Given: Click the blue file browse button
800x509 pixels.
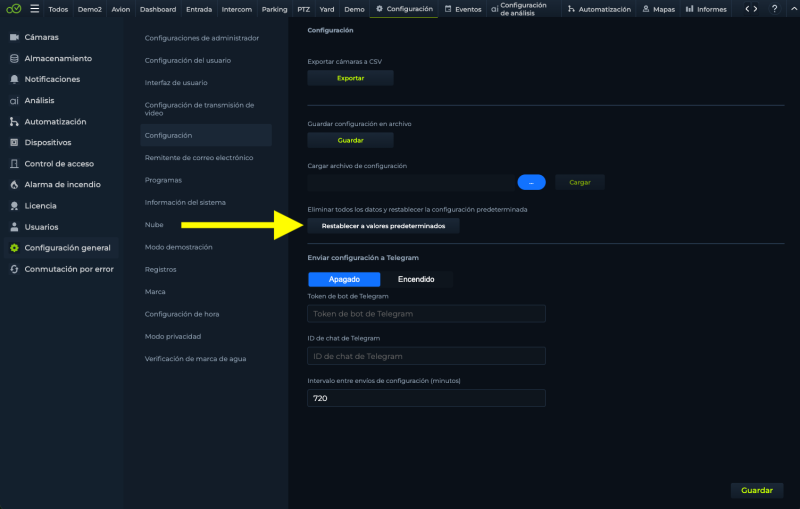Looking at the screenshot, I should click(x=532, y=183).
